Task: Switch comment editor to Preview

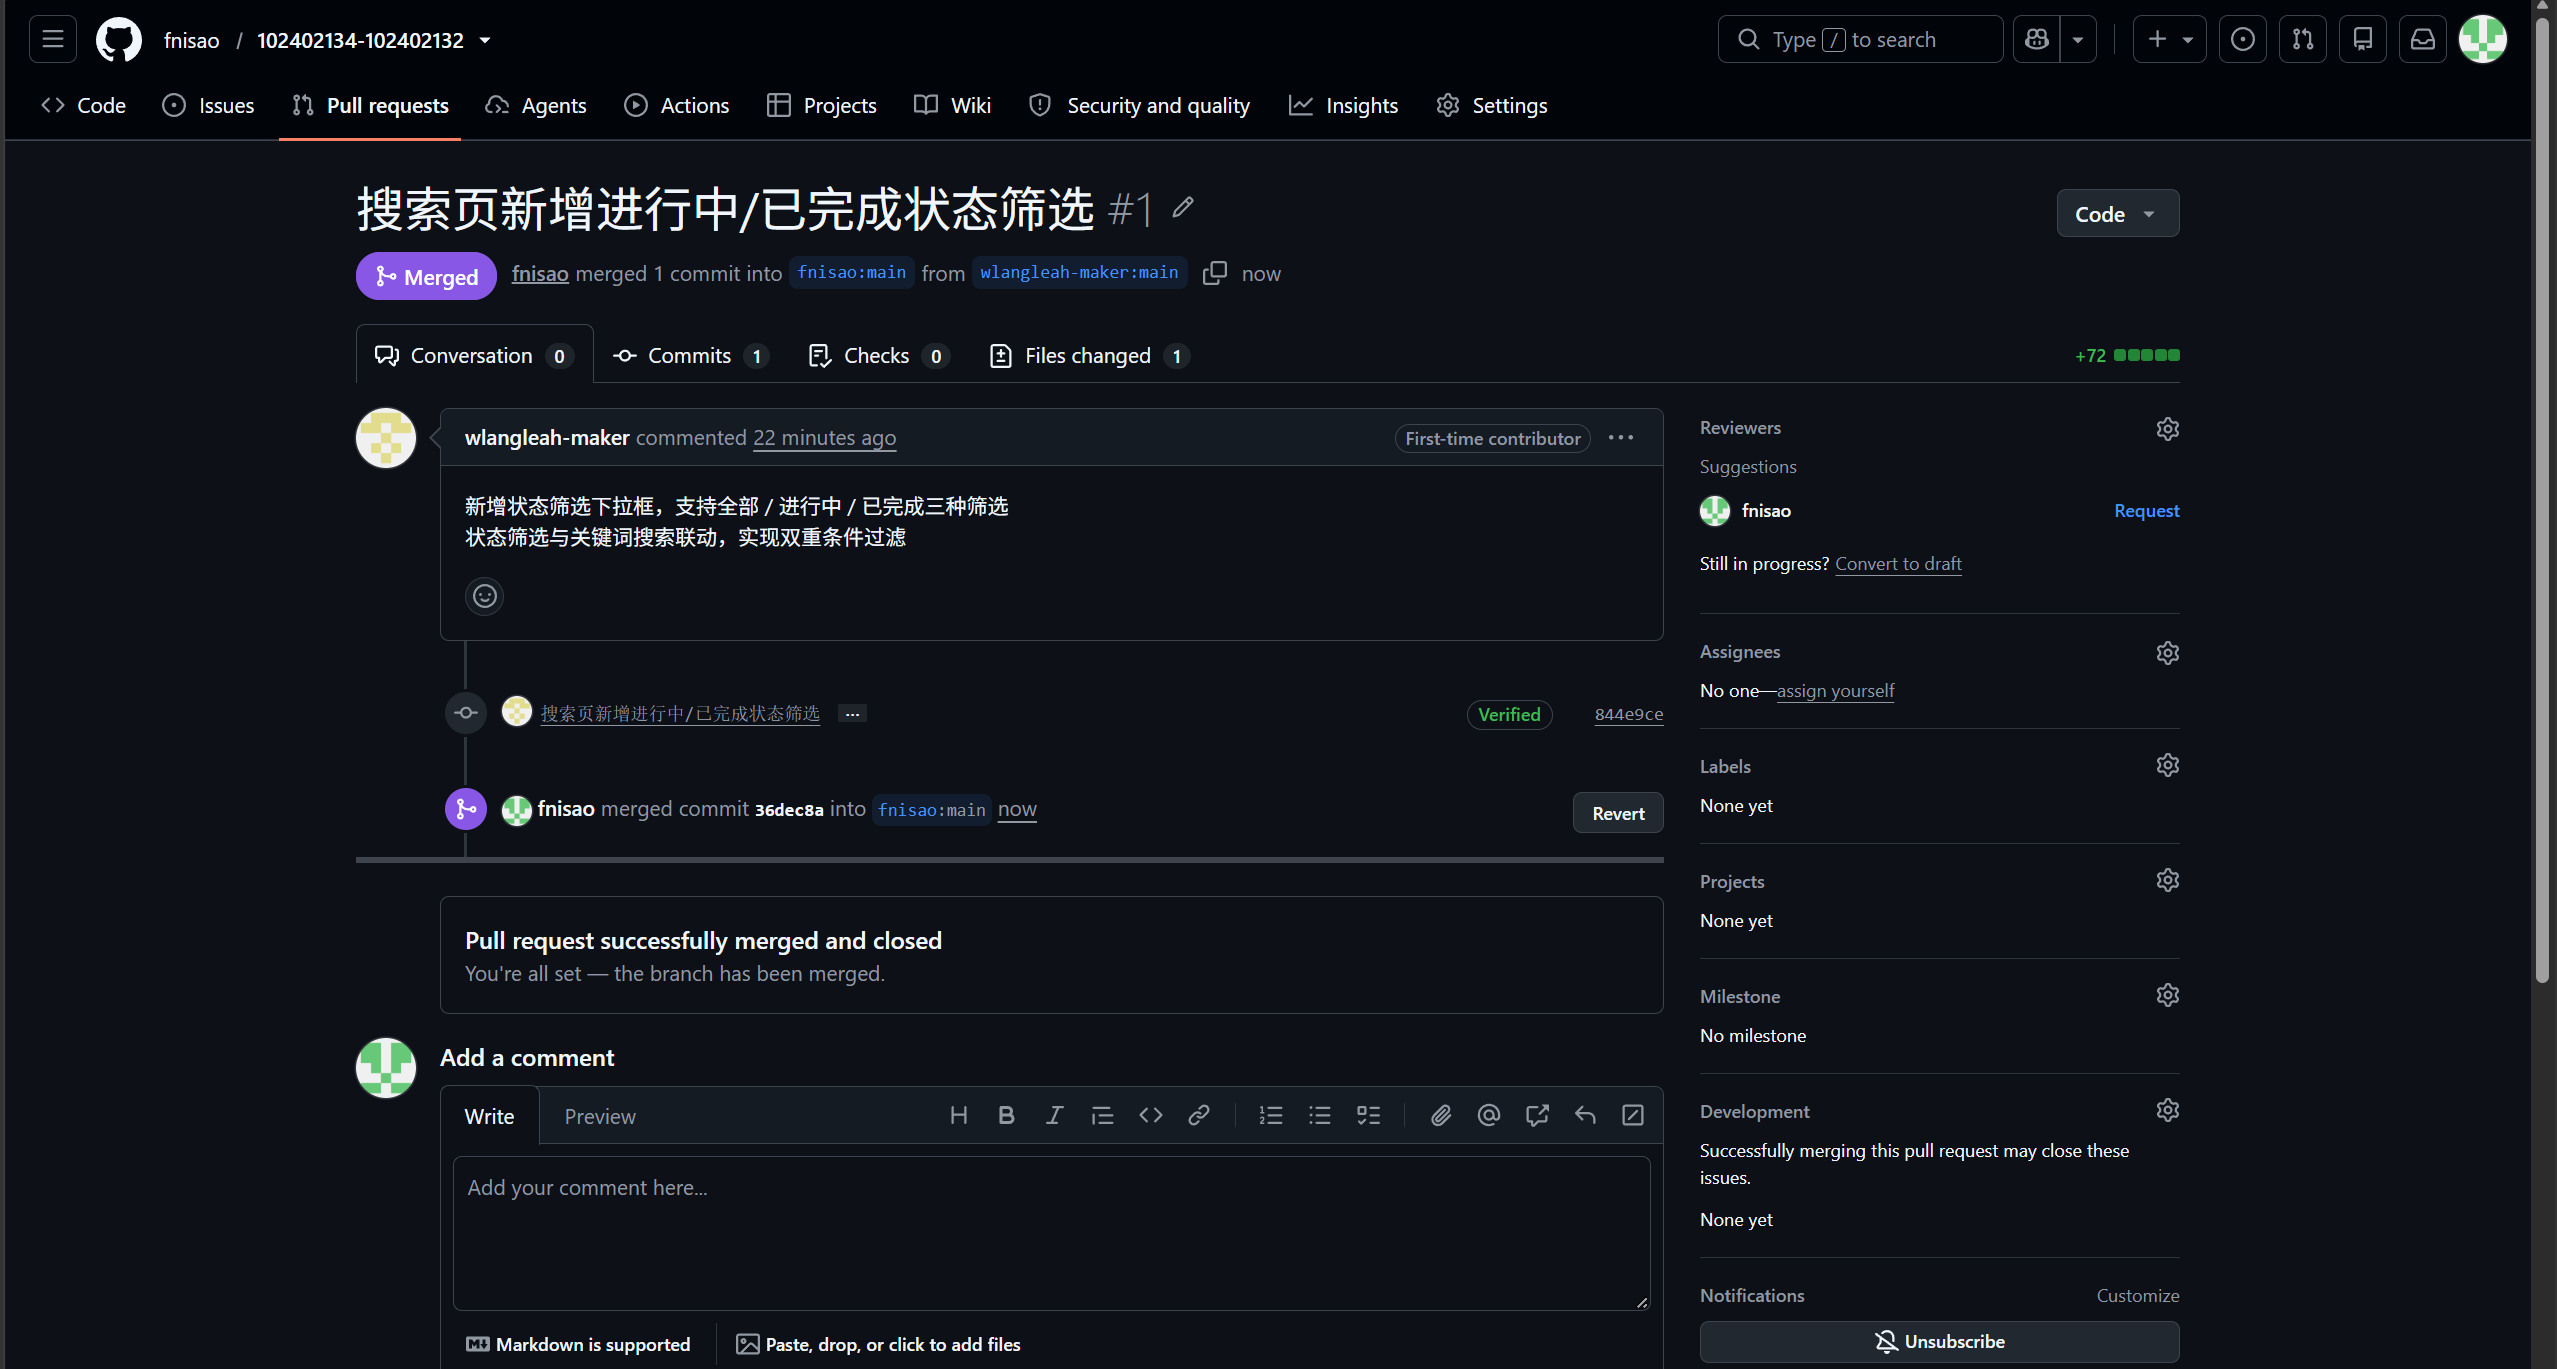Action: (x=600, y=1117)
